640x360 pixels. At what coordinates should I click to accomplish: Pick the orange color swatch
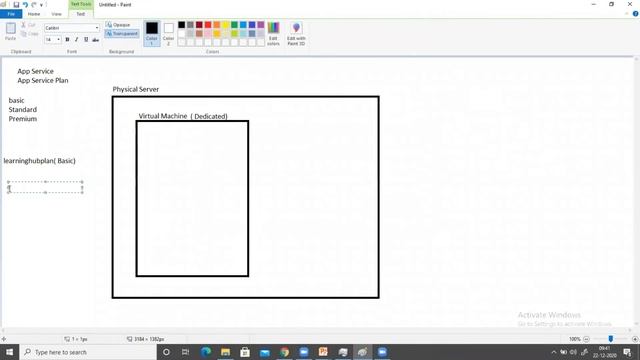(x=217, y=25)
